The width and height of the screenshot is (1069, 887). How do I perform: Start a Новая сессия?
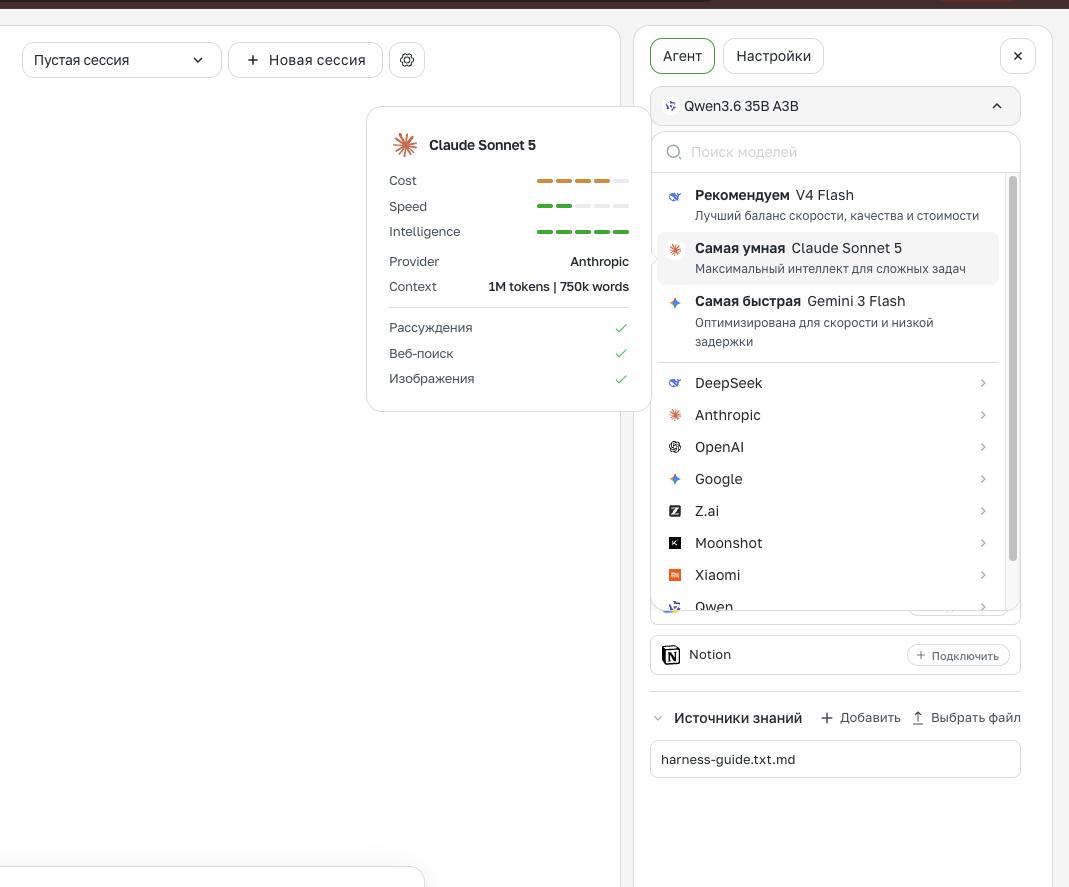click(305, 60)
